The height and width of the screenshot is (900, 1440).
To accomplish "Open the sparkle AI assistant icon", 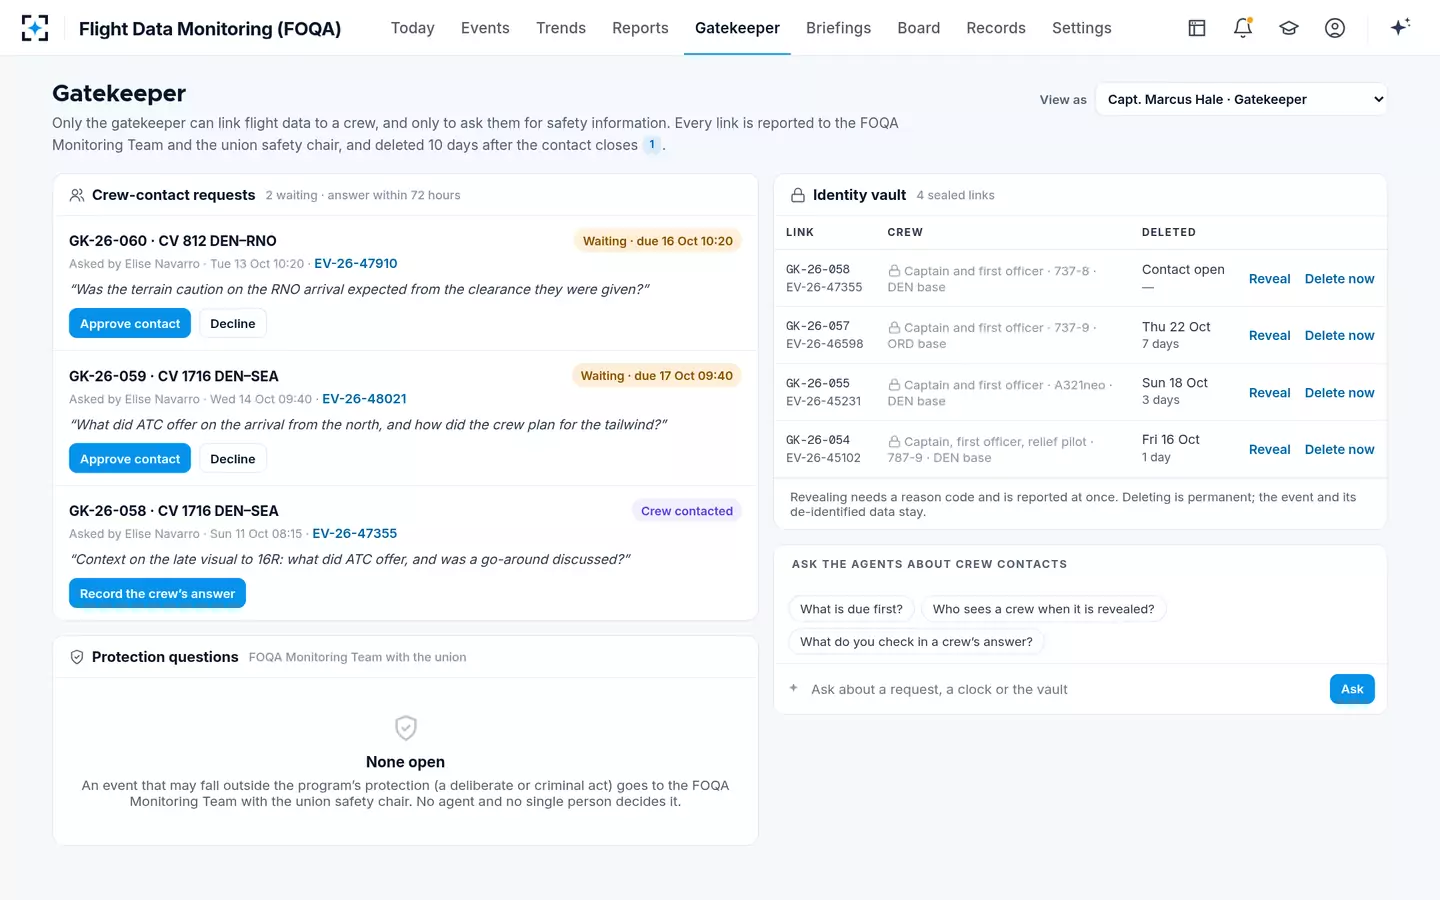I will click(x=1400, y=27).
